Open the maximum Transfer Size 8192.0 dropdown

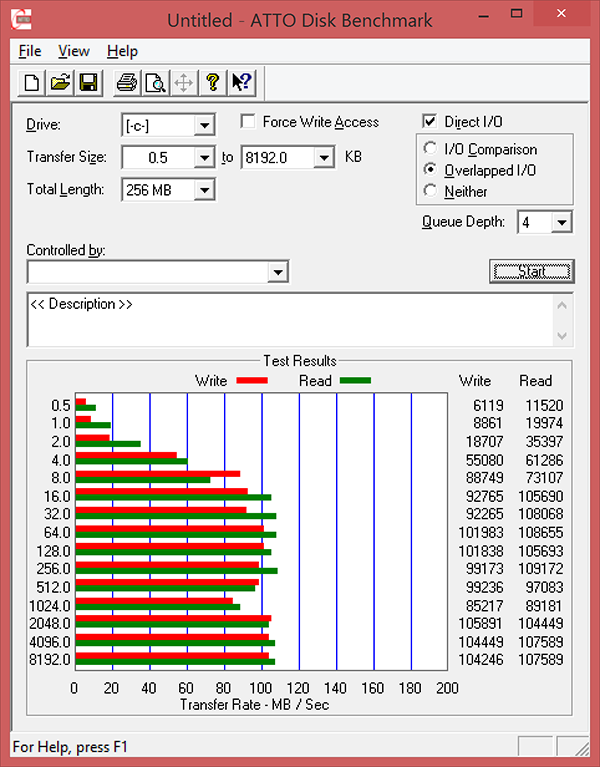[x=324, y=158]
